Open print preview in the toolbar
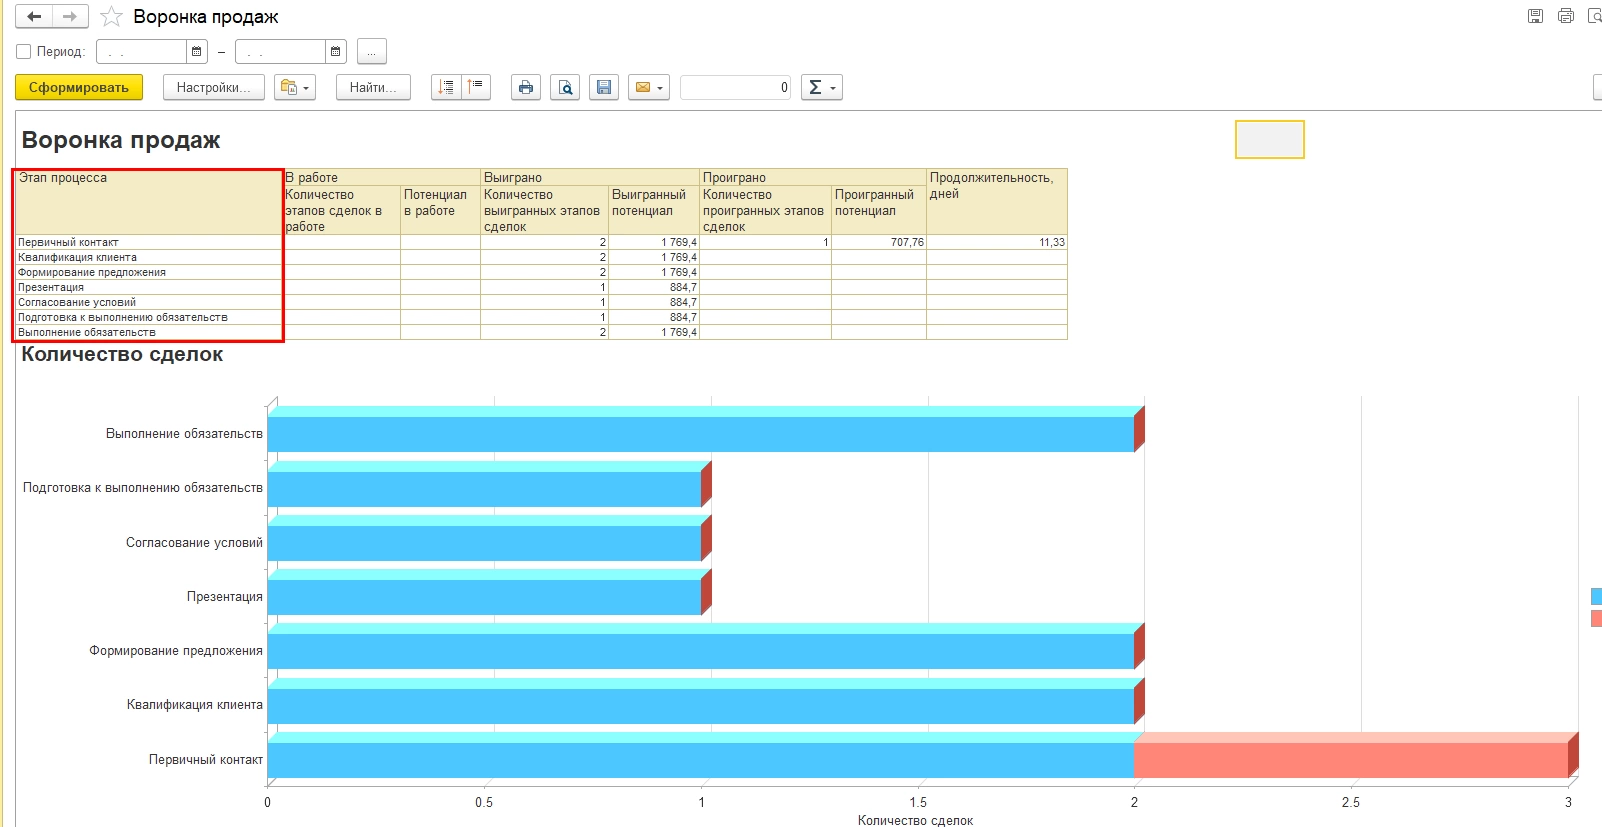Image resolution: width=1602 pixels, height=827 pixels. (565, 88)
